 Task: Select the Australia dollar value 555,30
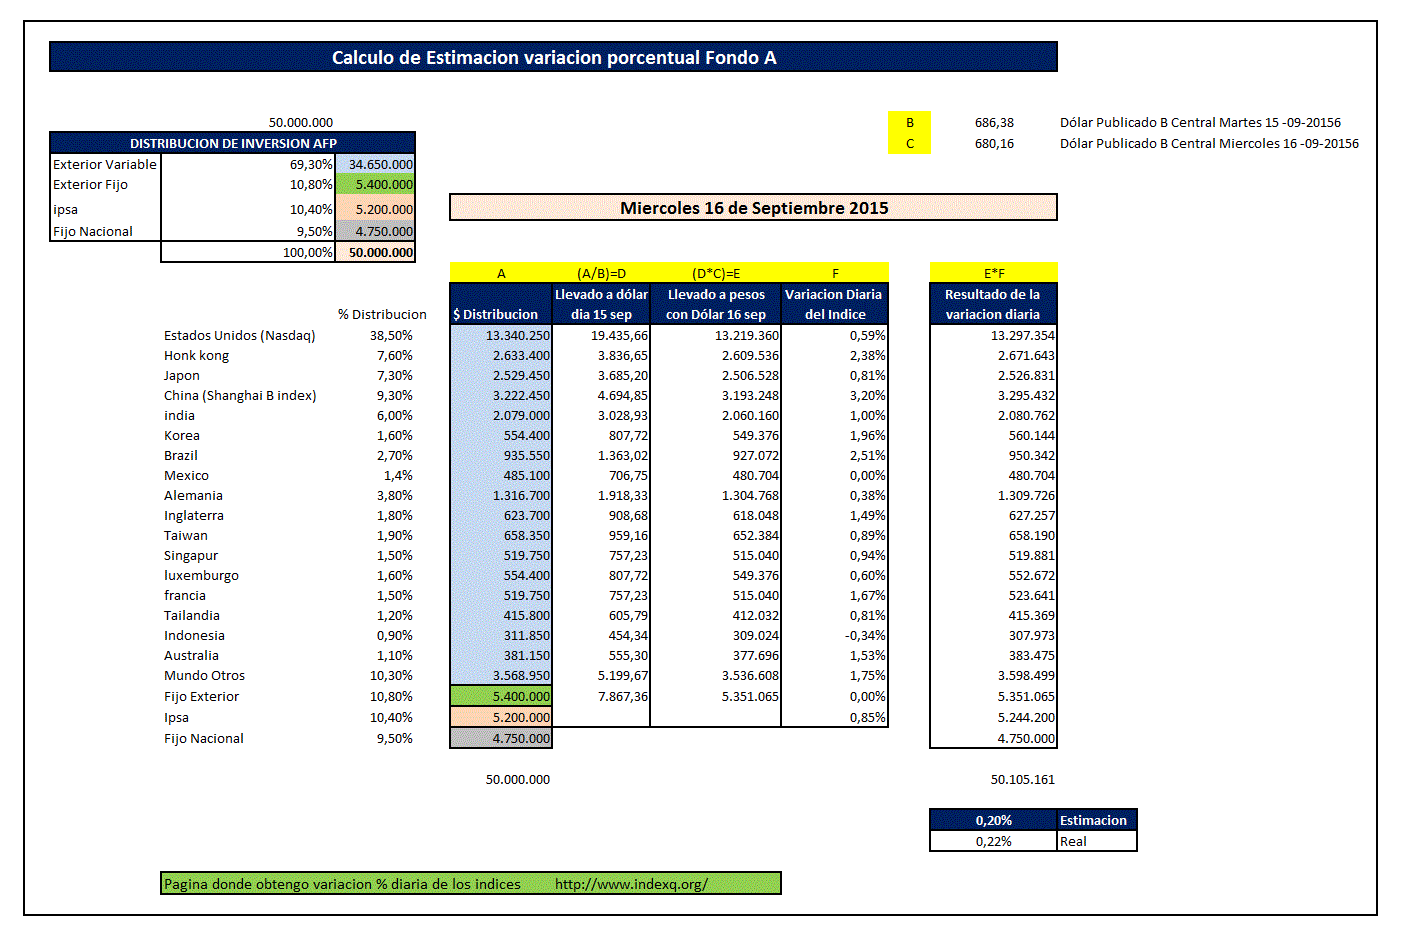click(x=628, y=656)
